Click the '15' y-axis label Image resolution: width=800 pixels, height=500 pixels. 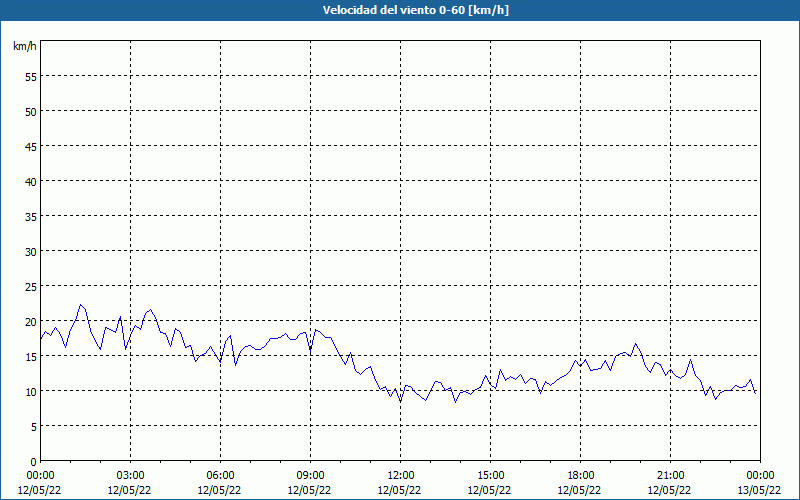click(x=31, y=357)
